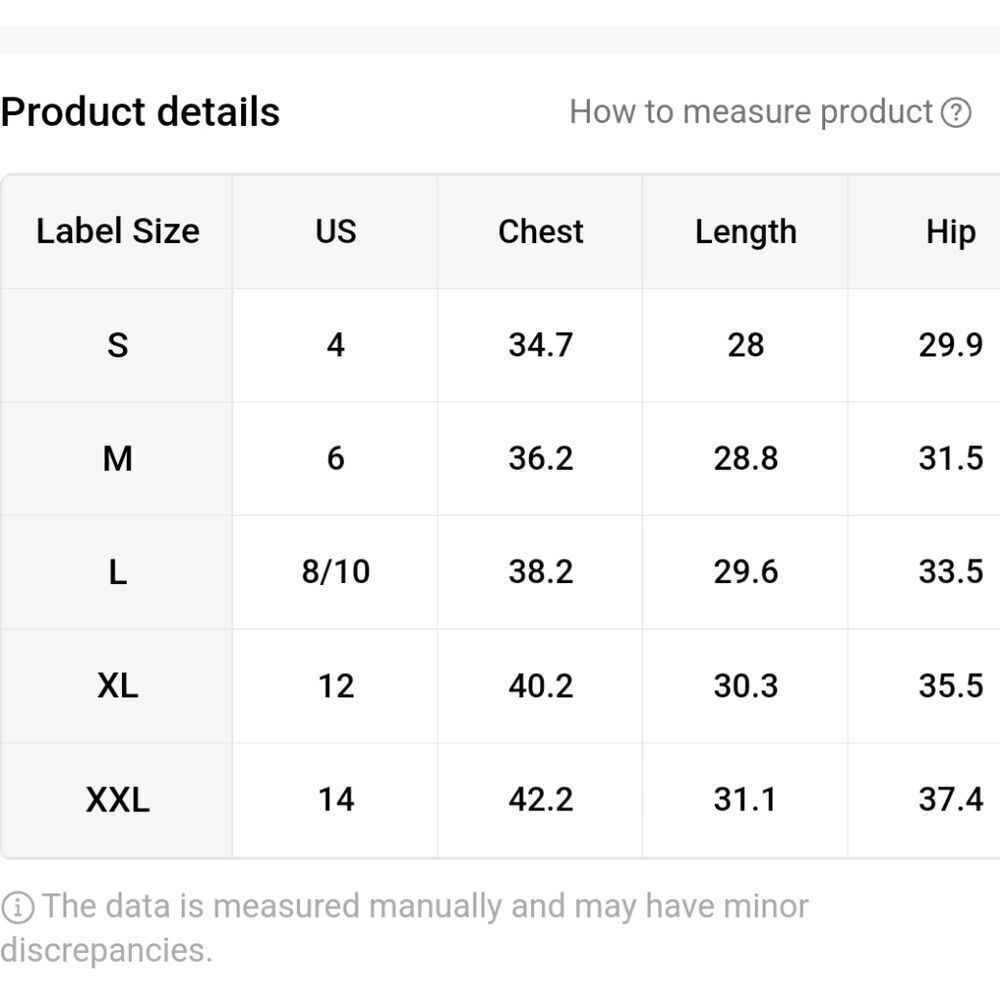Click the info icon beside data disclaimer
Image resolution: width=1000 pixels, height=1000 pixels.
(x=17, y=908)
